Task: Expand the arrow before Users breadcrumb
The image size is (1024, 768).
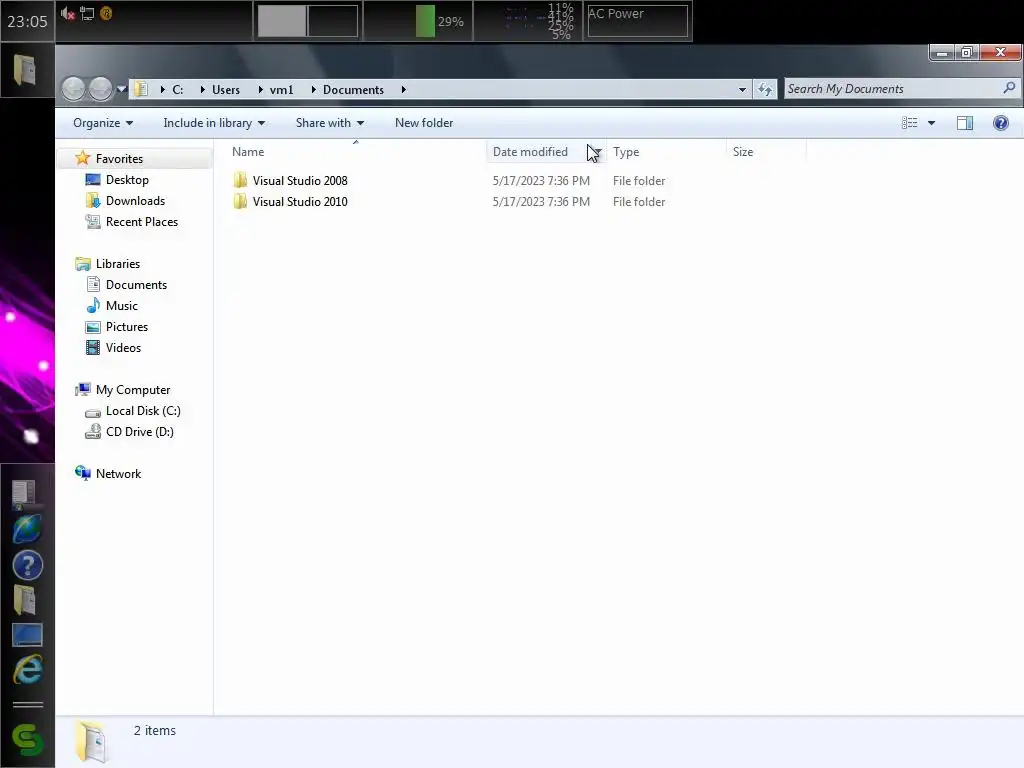Action: coord(202,89)
